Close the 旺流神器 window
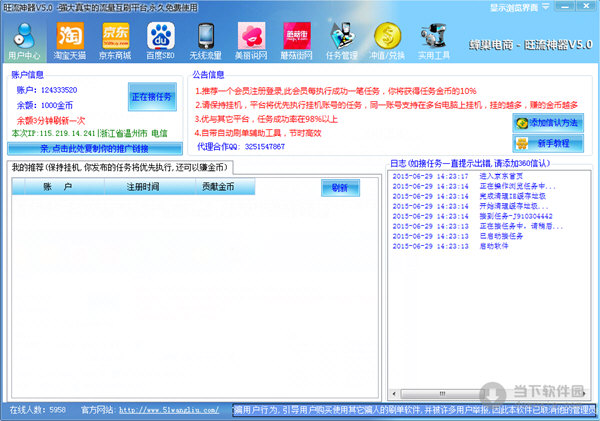Screen dimensions: 600x421 pyautogui.click(x=586, y=7)
